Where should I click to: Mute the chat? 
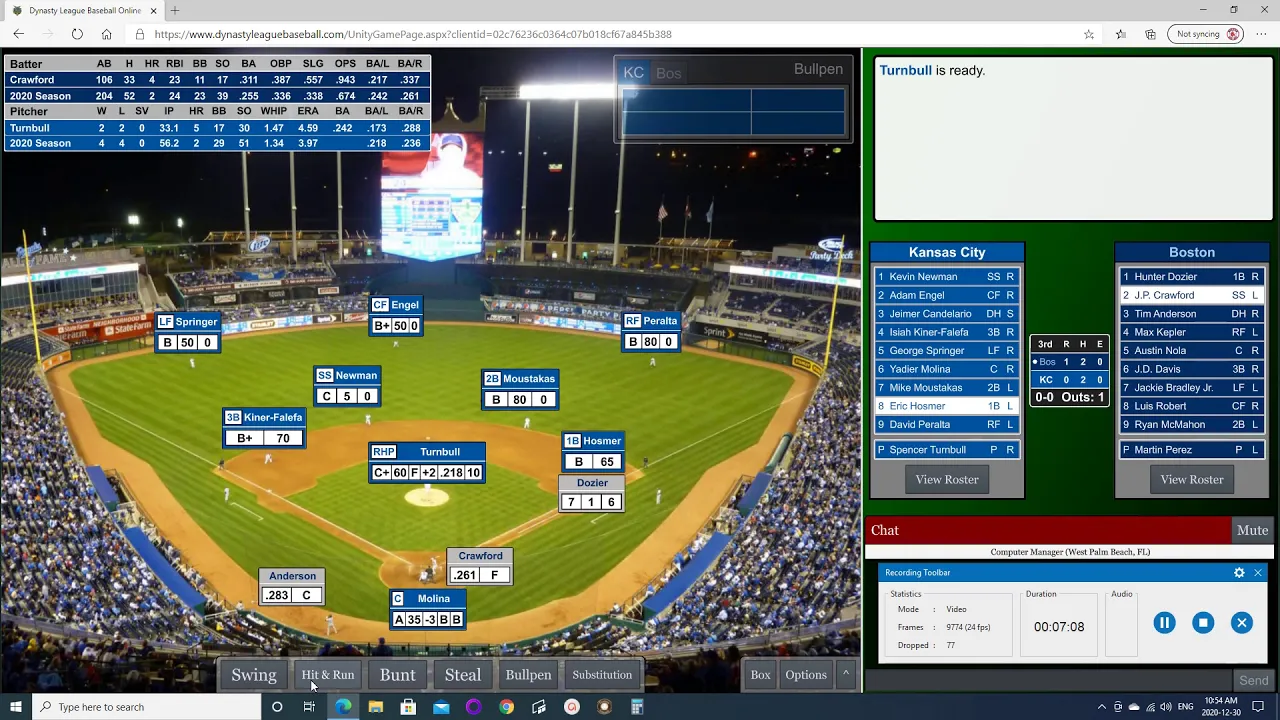click(x=1252, y=530)
